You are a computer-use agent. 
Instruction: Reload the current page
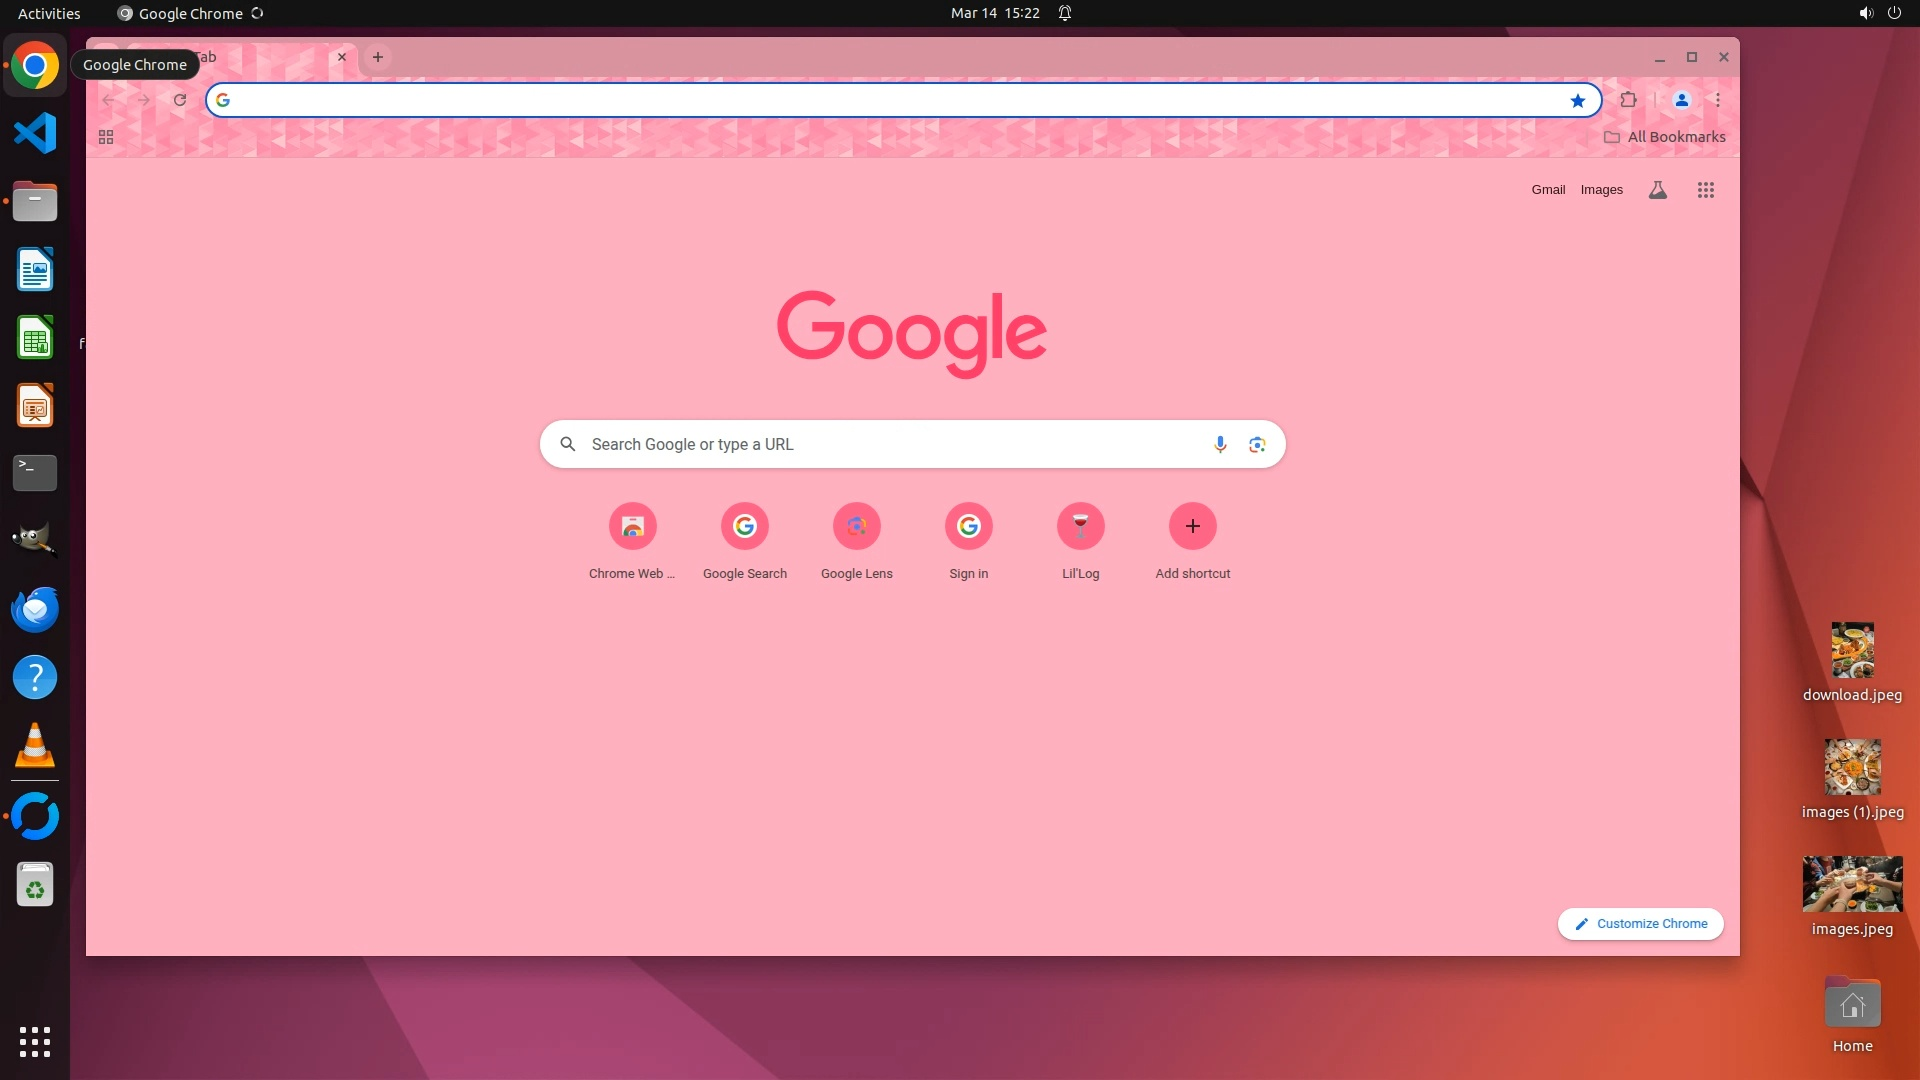[180, 100]
